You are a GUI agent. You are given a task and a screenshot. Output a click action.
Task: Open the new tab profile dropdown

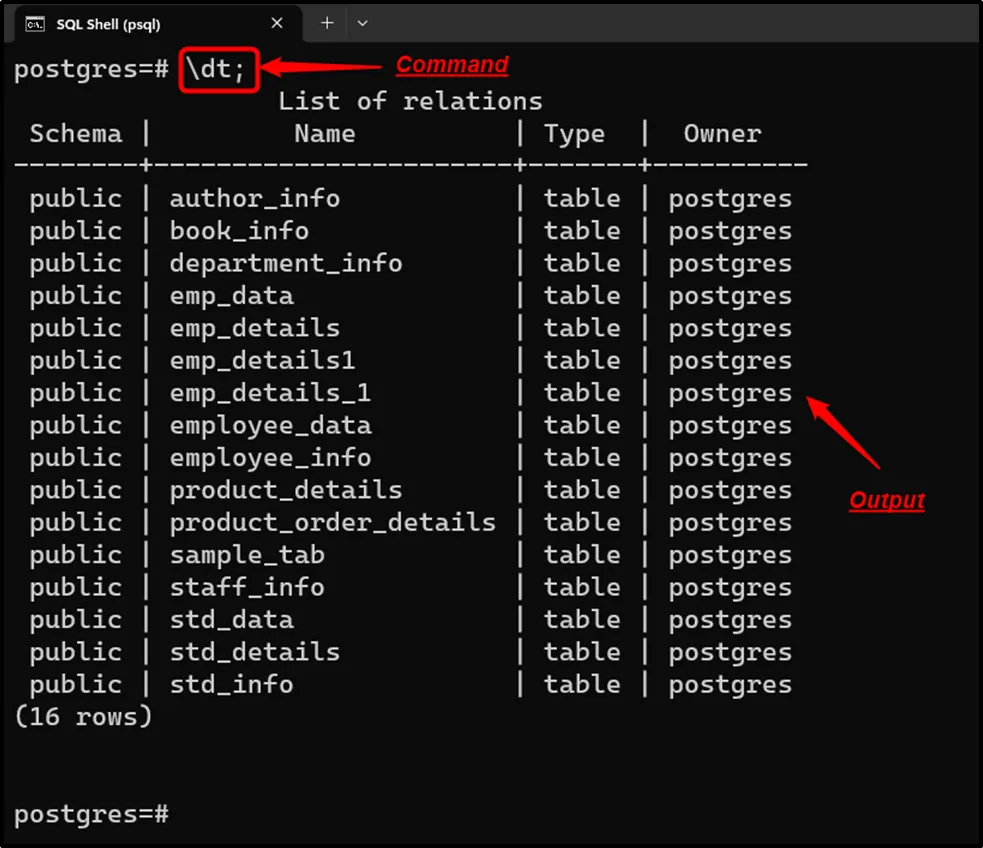point(362,23)
